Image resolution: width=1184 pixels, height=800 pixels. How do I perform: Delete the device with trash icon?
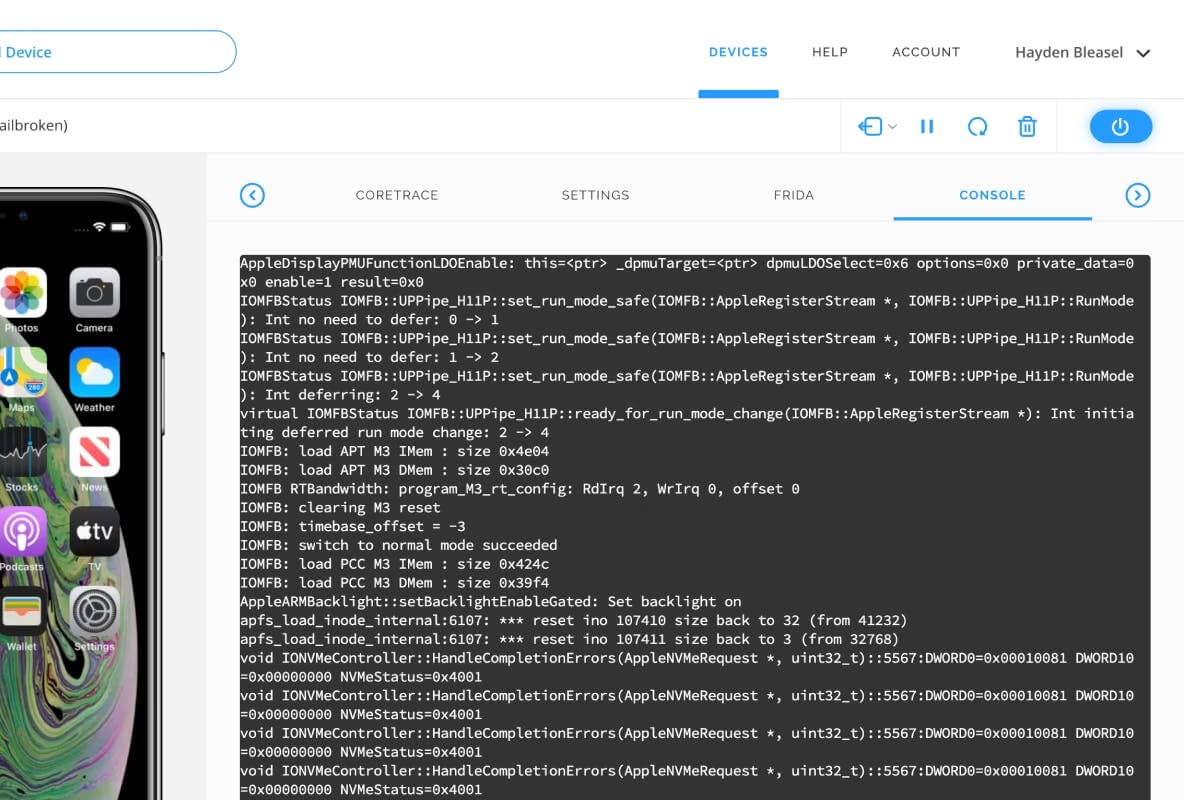coord(1027,126)
